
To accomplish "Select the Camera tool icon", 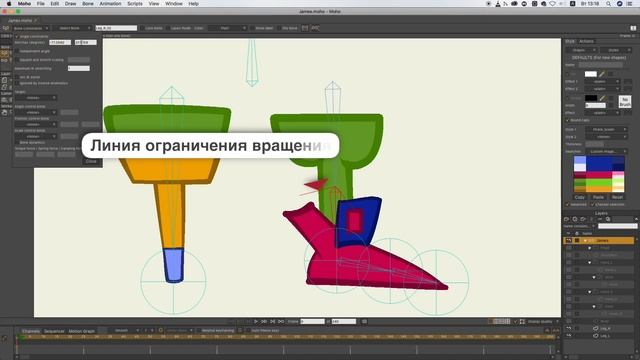I will tap(4, 99).
